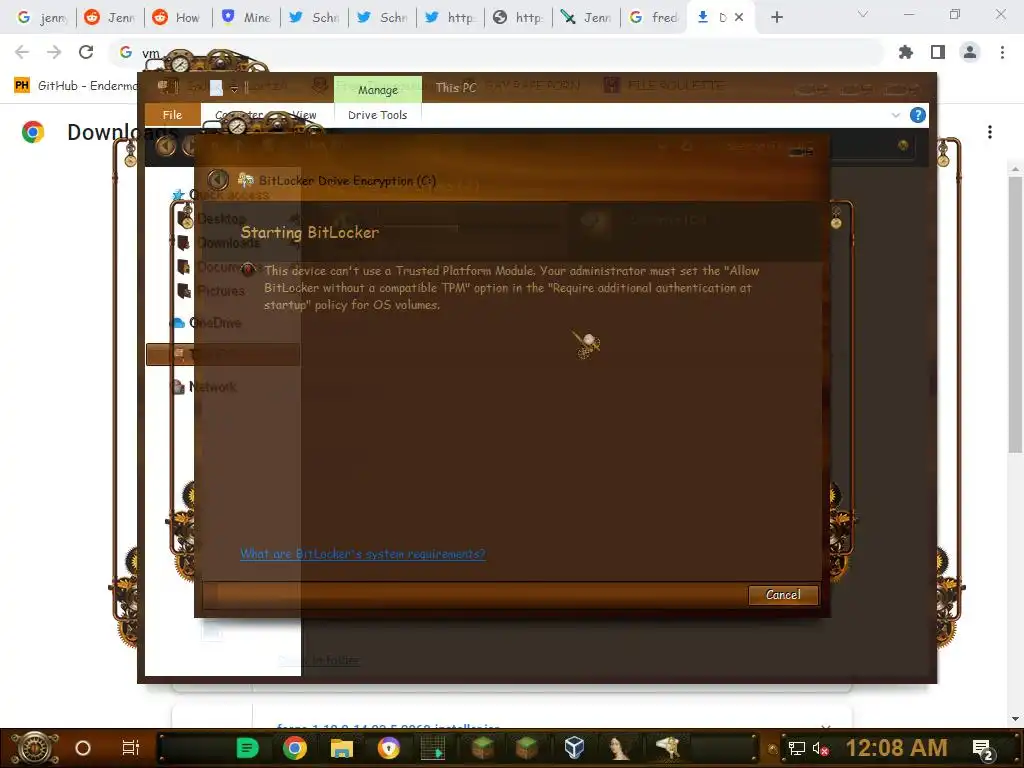Click Chrome address bar

click(496, 52)
